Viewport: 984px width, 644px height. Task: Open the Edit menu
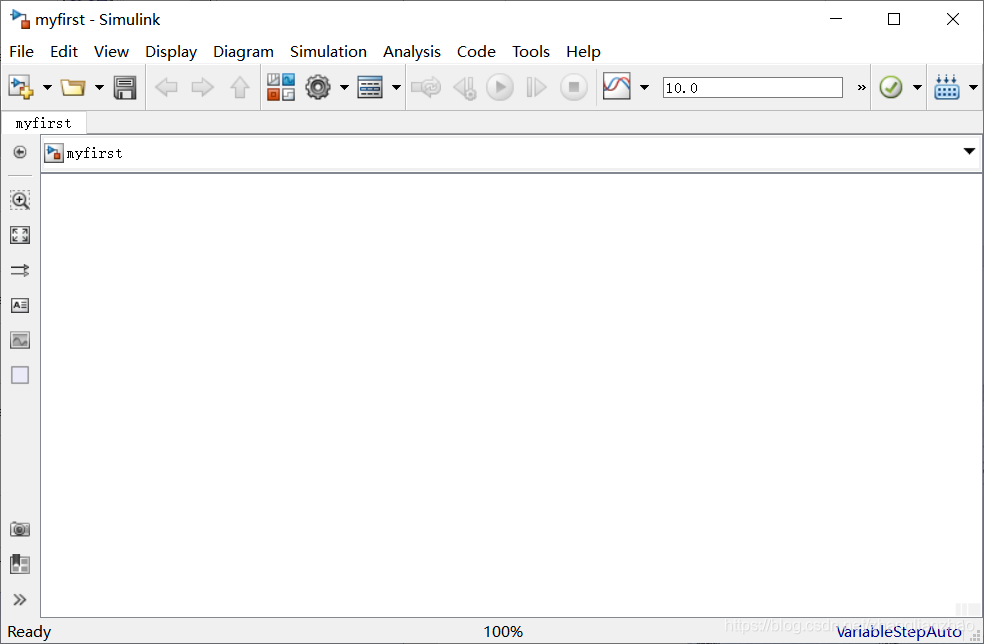point(64,51)
